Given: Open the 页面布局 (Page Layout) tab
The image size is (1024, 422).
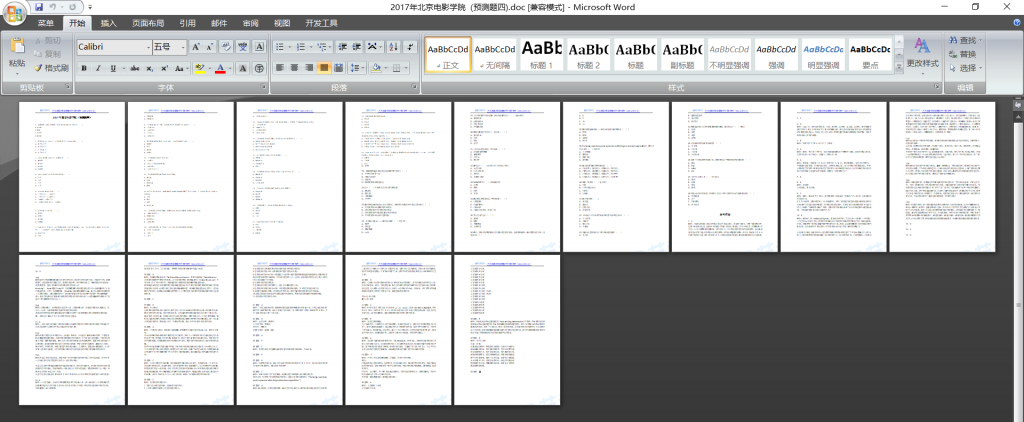Looking at the screenshot, I should coord(148,22).
